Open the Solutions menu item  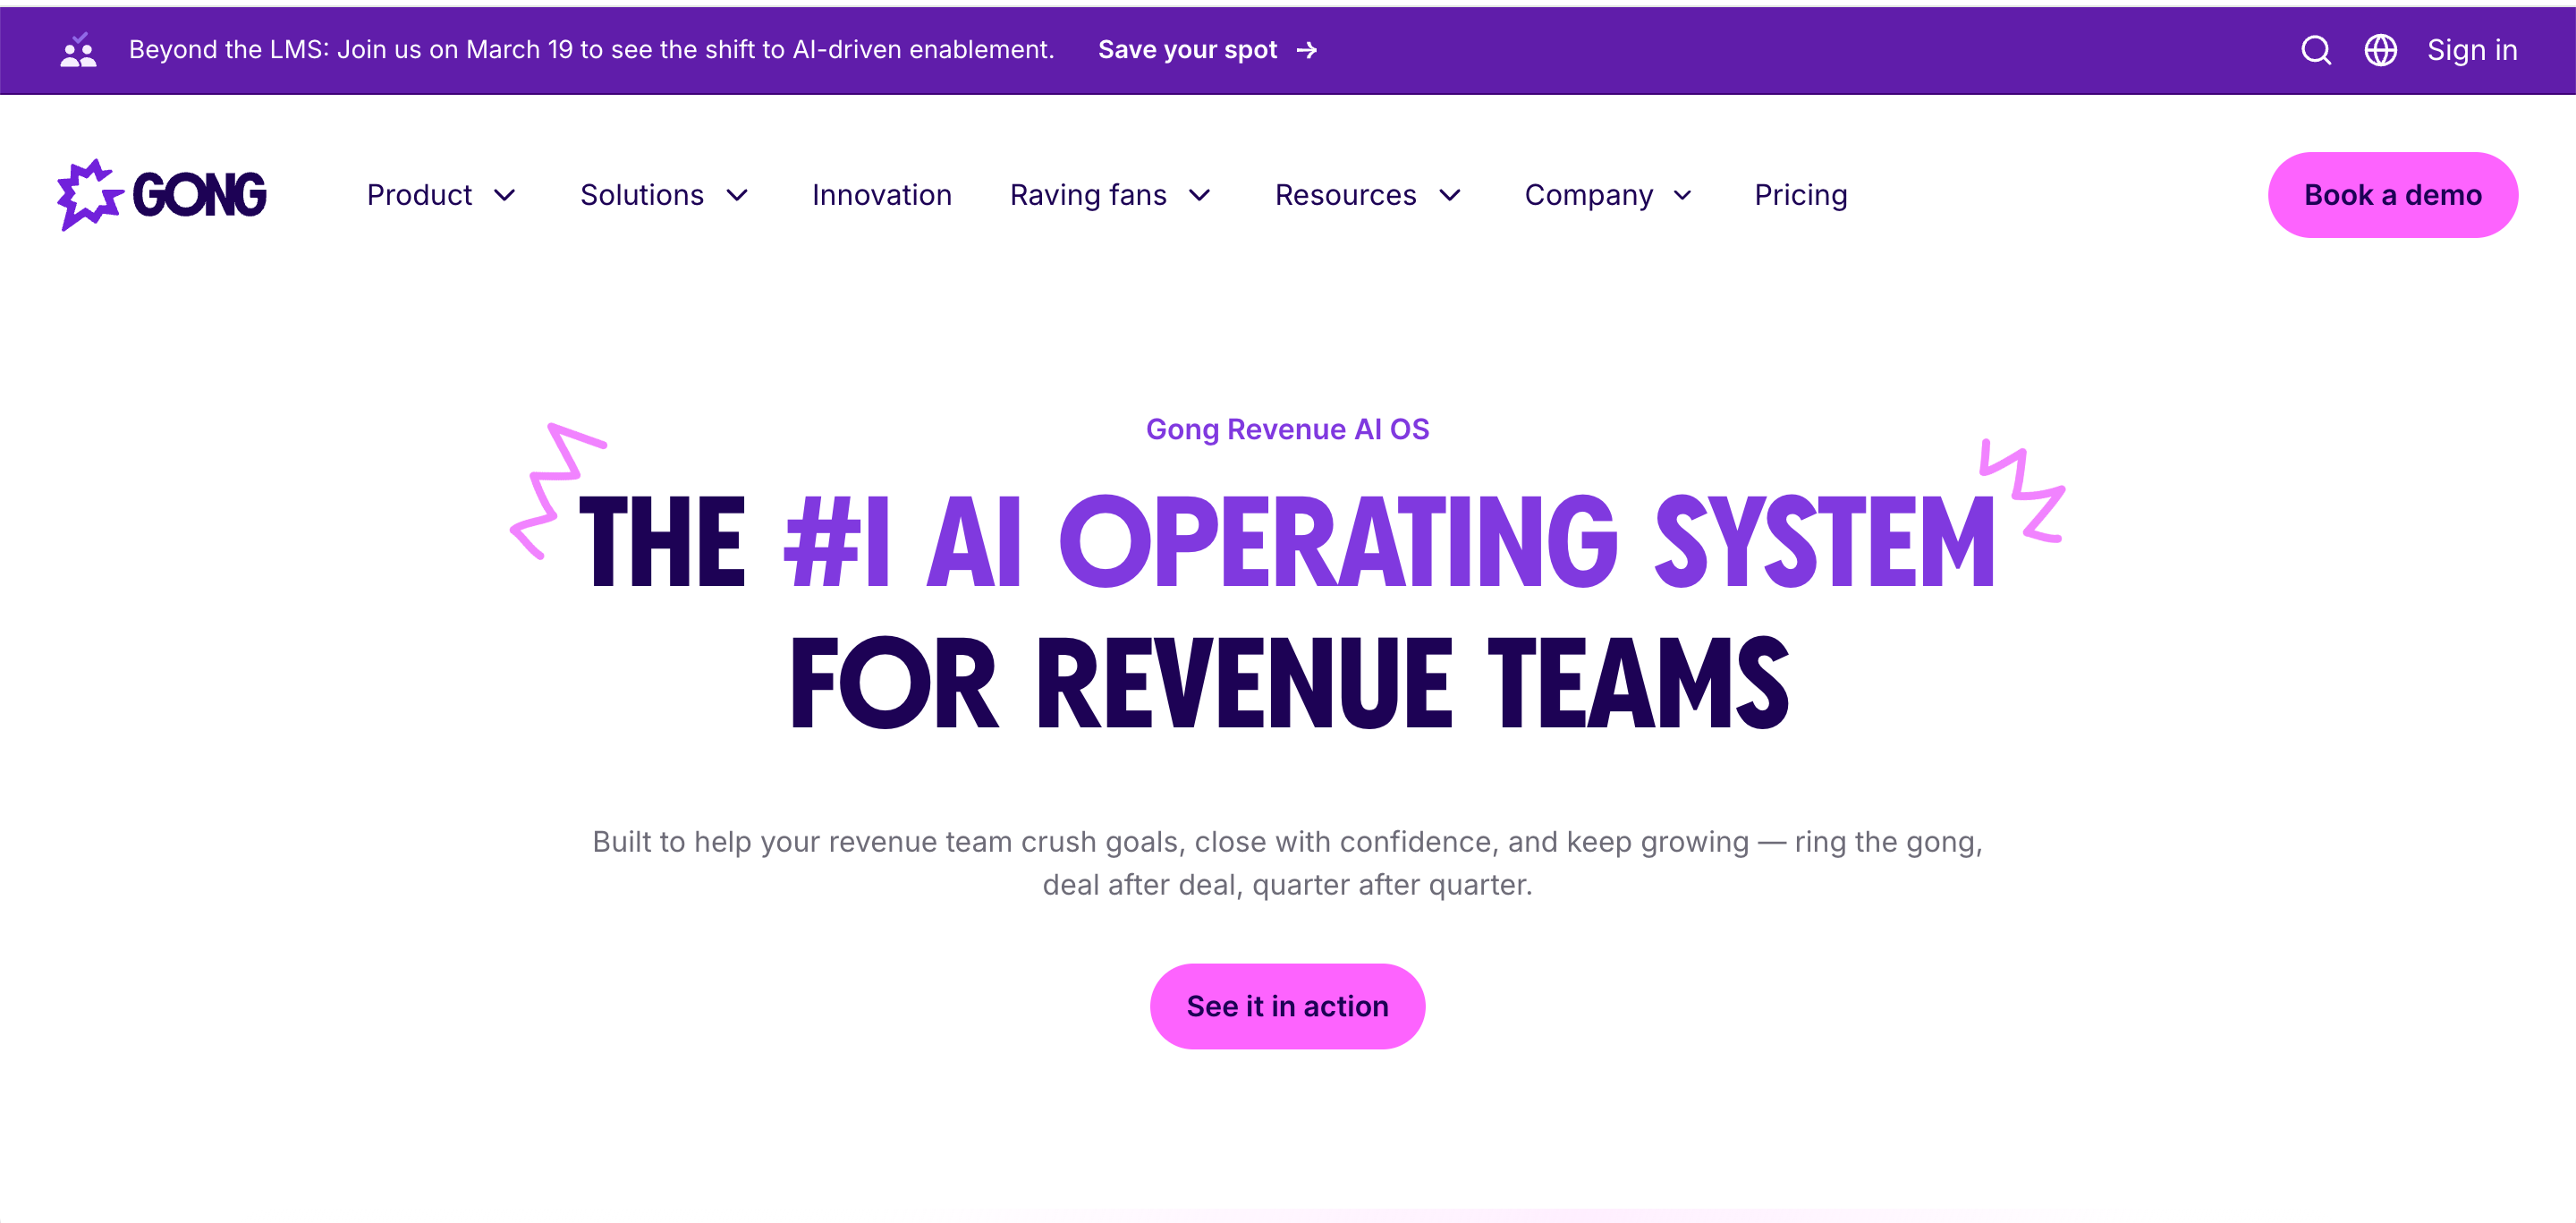(642, 195)
